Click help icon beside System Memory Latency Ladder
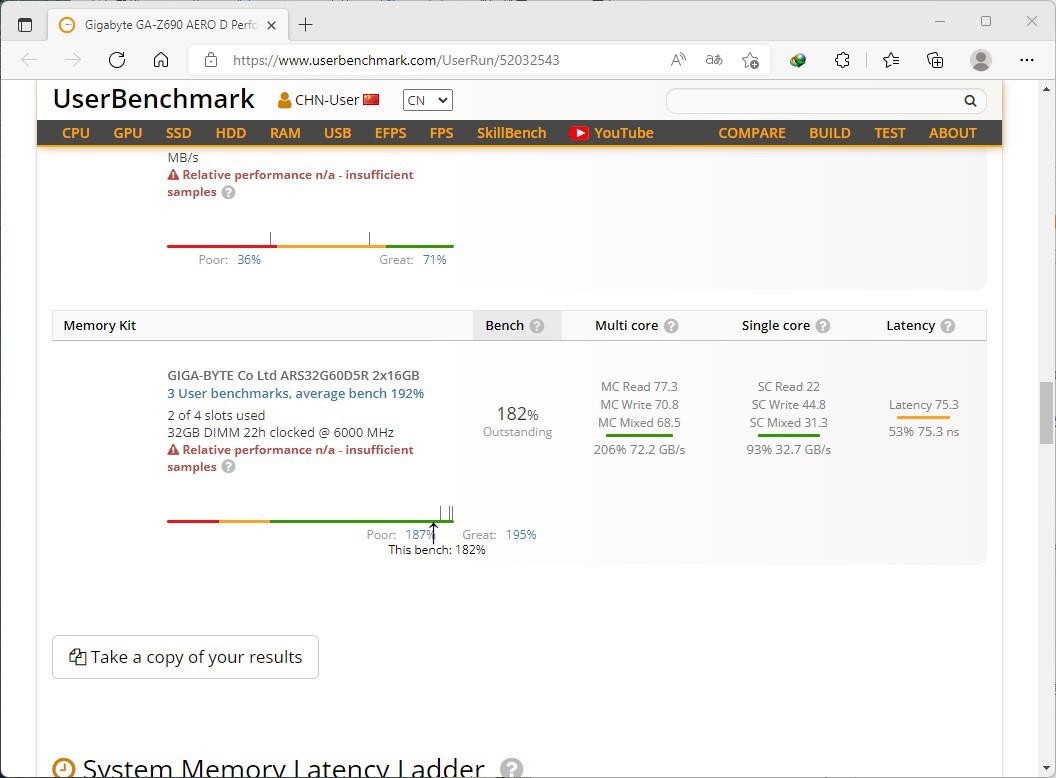 pos(511,768)
